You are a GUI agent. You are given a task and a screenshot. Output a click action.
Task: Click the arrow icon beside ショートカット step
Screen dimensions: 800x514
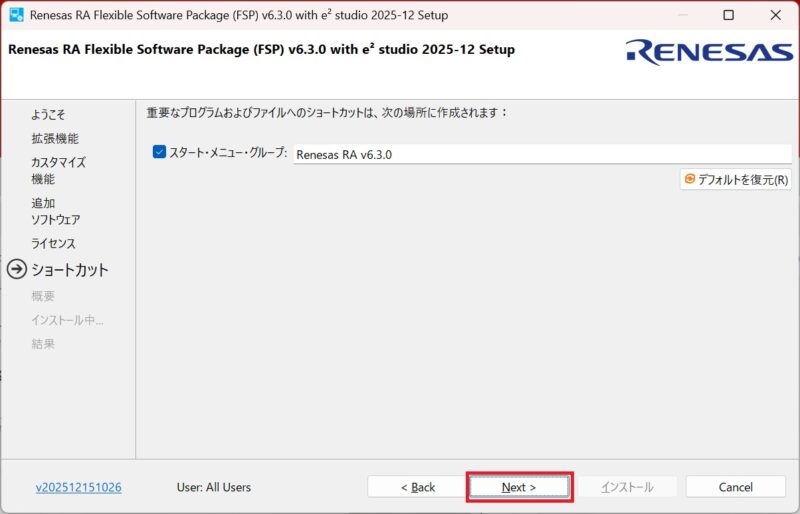(x=17, y=269)
